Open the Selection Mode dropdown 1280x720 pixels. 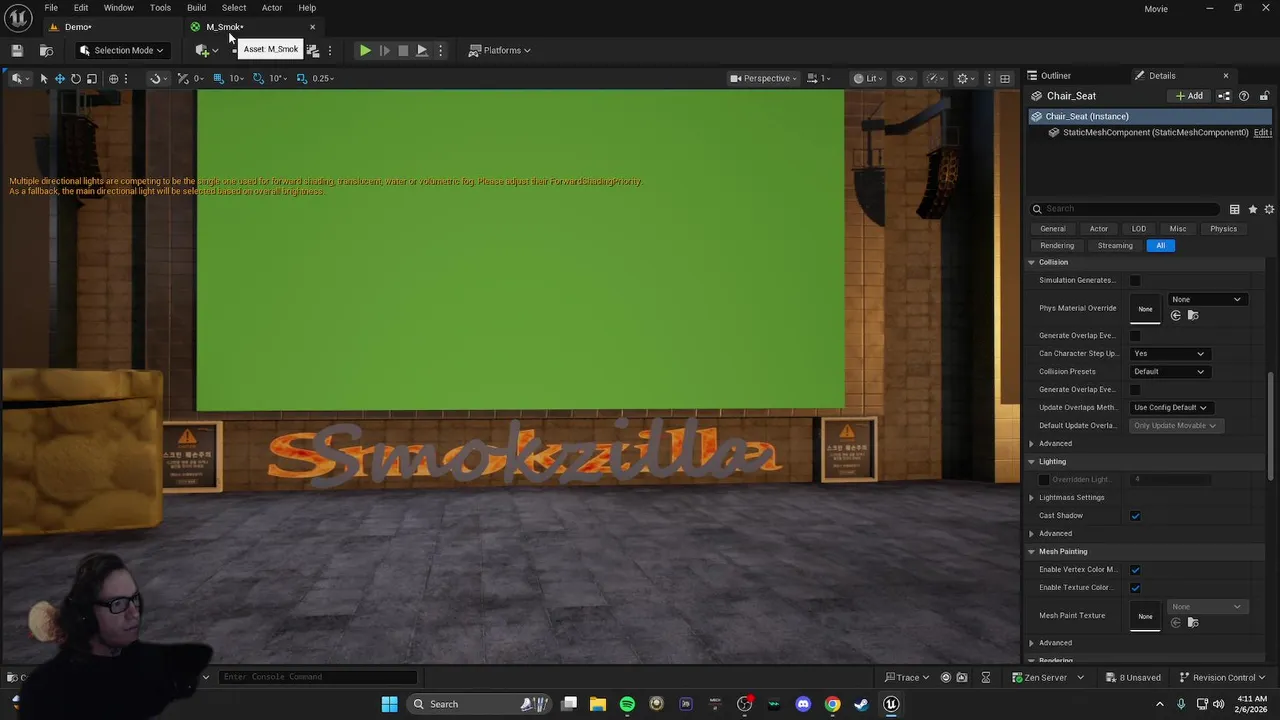[x=123, y=50]
